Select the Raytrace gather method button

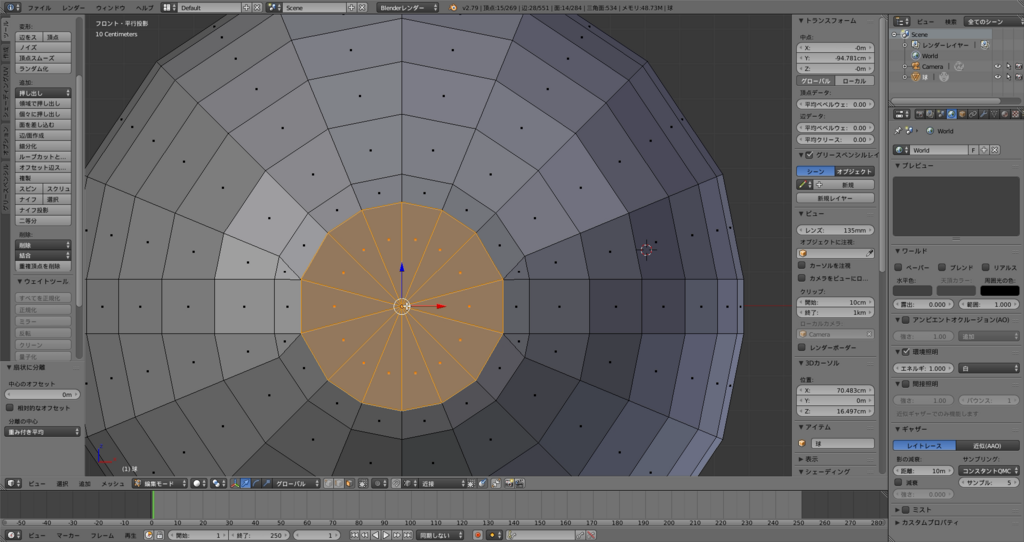(x=924, y=445)
